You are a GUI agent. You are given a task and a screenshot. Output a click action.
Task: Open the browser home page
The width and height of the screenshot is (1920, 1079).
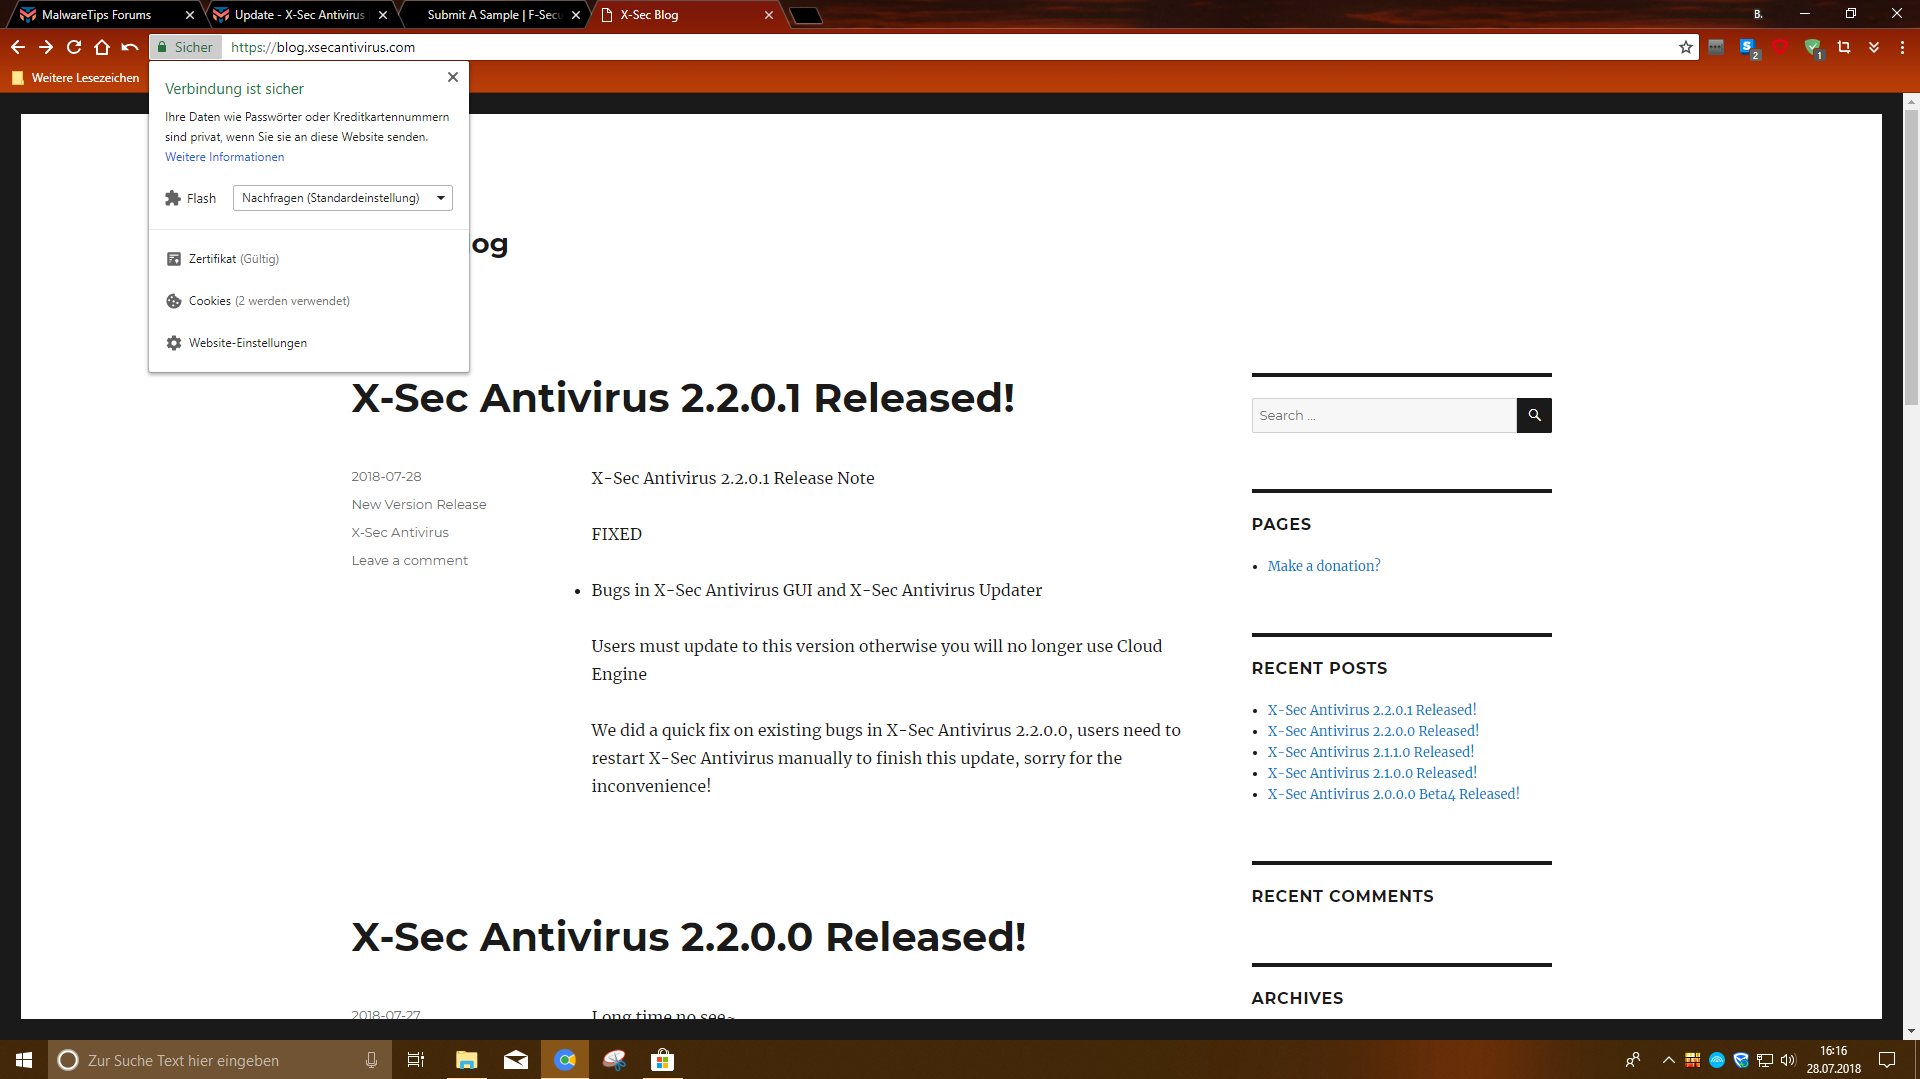click(102, 47)
